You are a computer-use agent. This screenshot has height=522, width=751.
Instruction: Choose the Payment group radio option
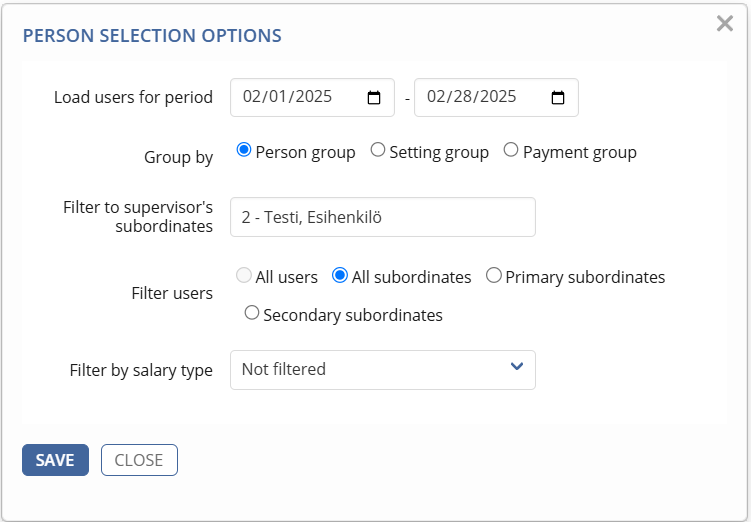[511, 150]
